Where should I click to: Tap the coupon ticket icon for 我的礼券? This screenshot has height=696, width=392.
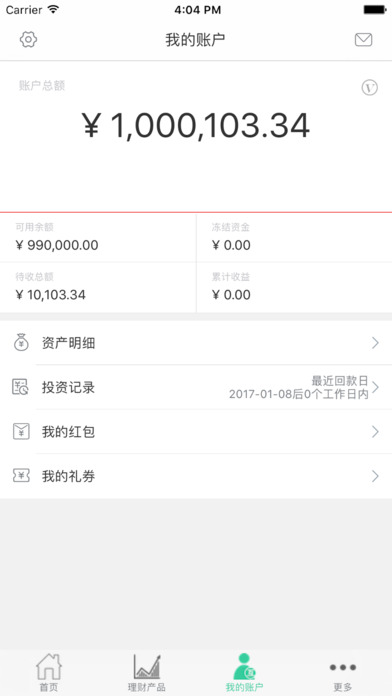coord(21,476)
